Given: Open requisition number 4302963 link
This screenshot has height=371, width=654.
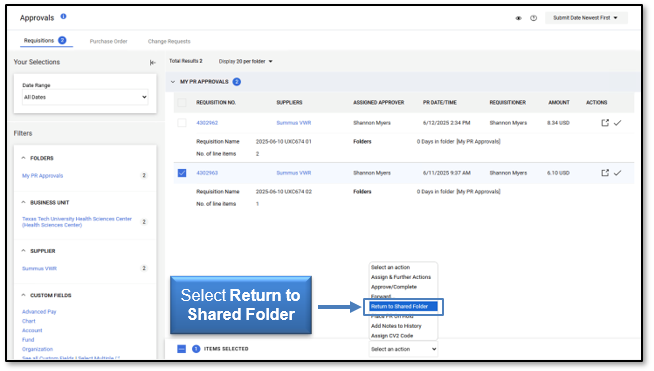Looking at the screenshot, I should point(207,173).
